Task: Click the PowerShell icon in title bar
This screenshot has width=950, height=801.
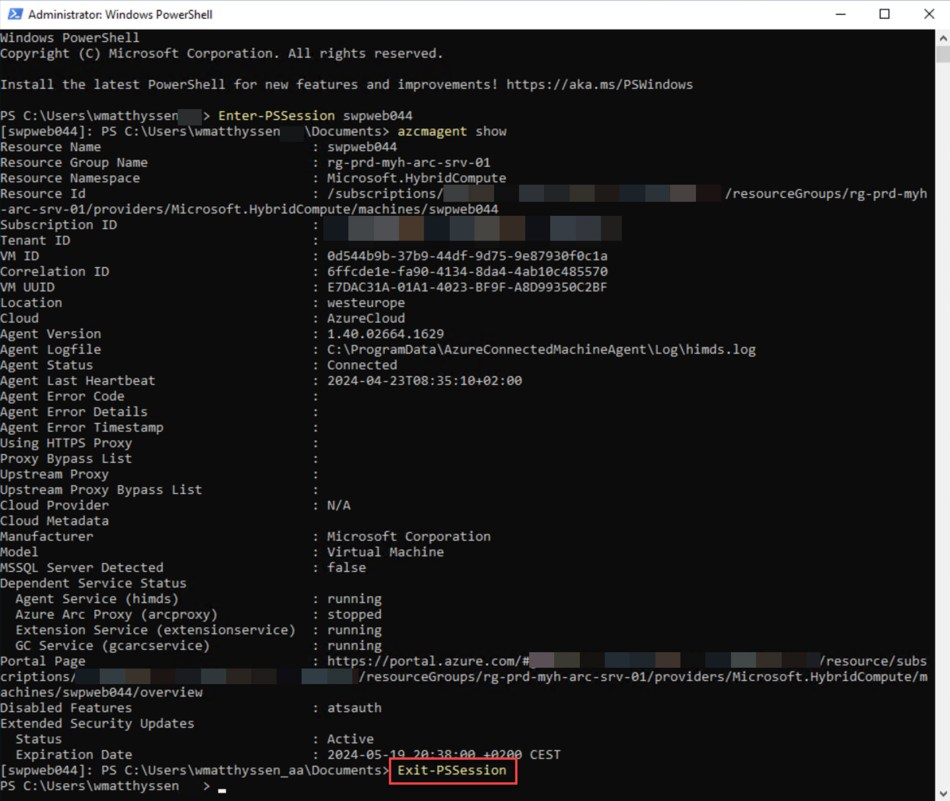Action: (x=14, y=14)
